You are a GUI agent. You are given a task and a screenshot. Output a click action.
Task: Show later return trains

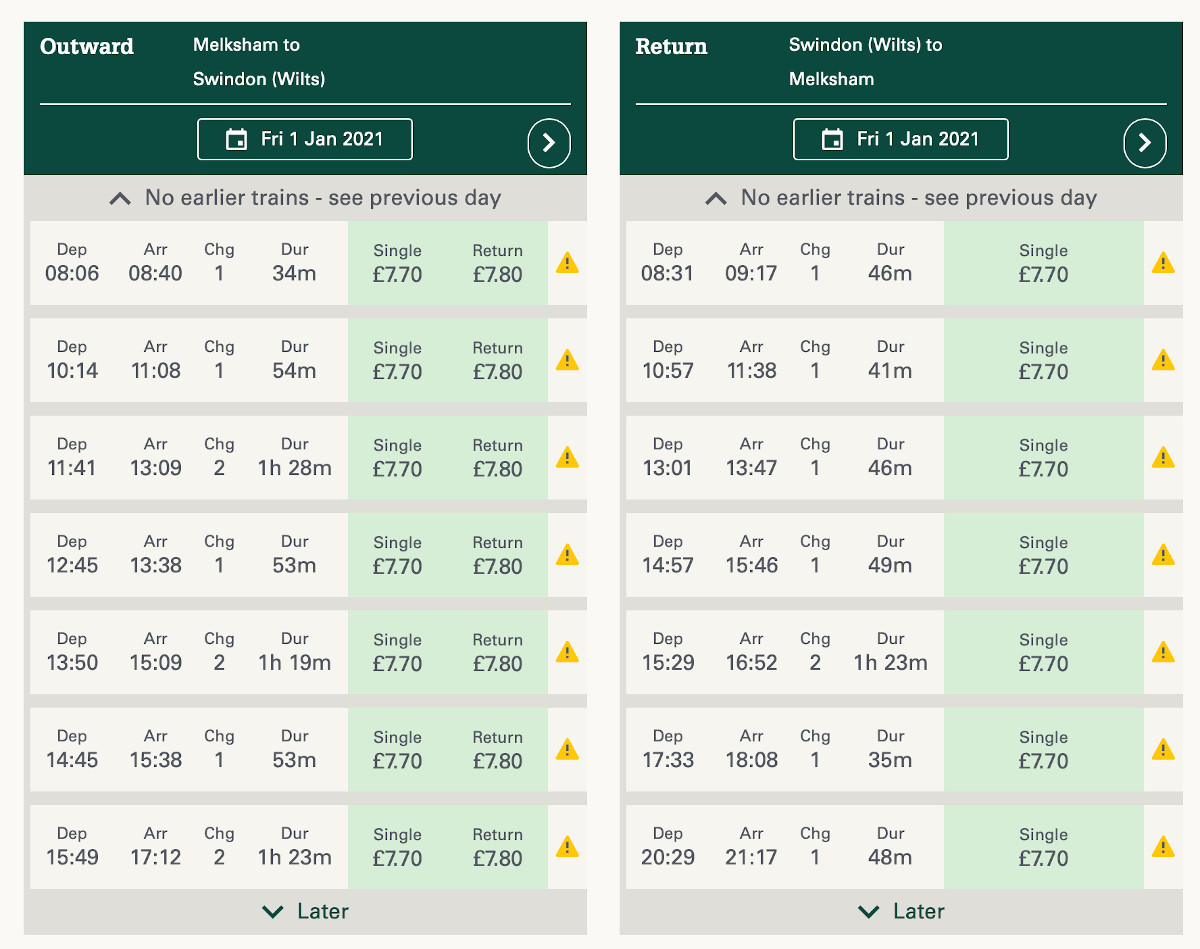[x=901, y=911]
